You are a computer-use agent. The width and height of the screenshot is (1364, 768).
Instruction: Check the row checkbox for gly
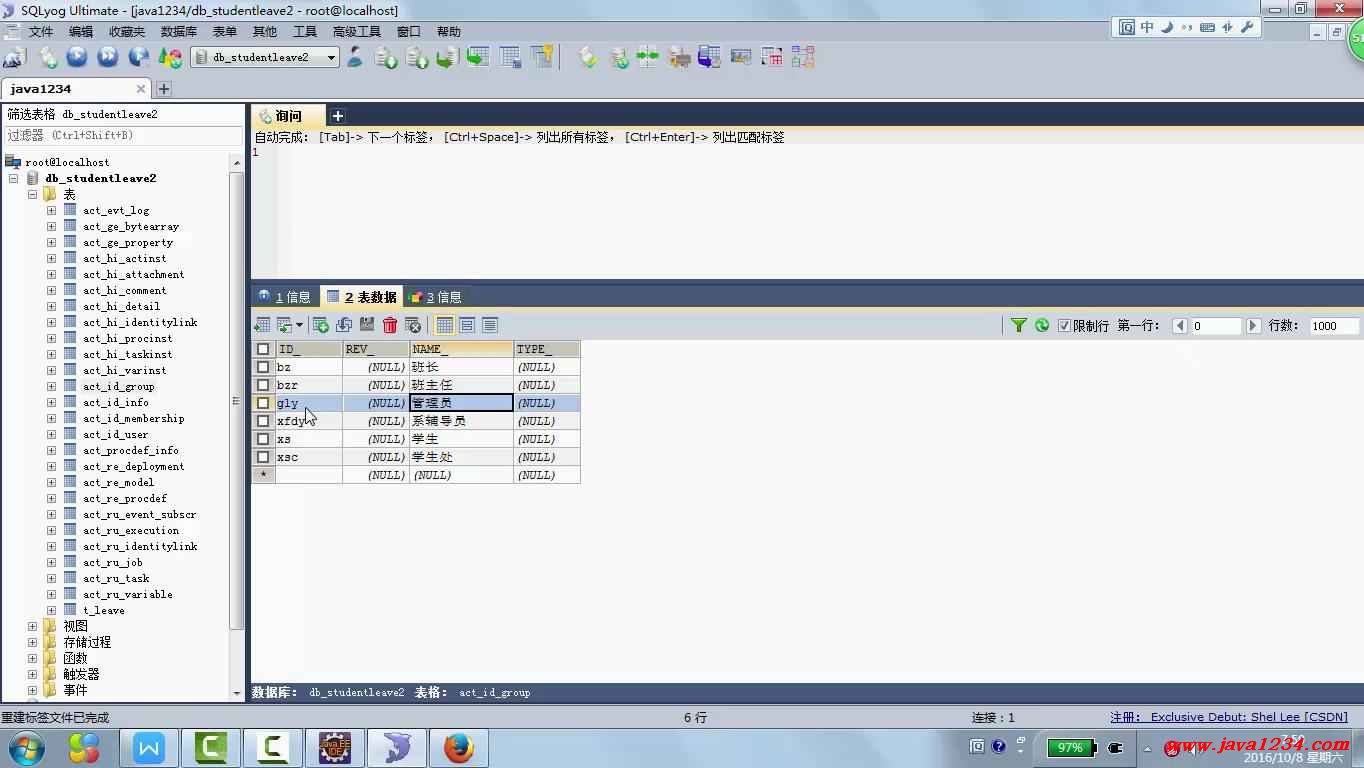pyautogui.click(x=263, y=403)
